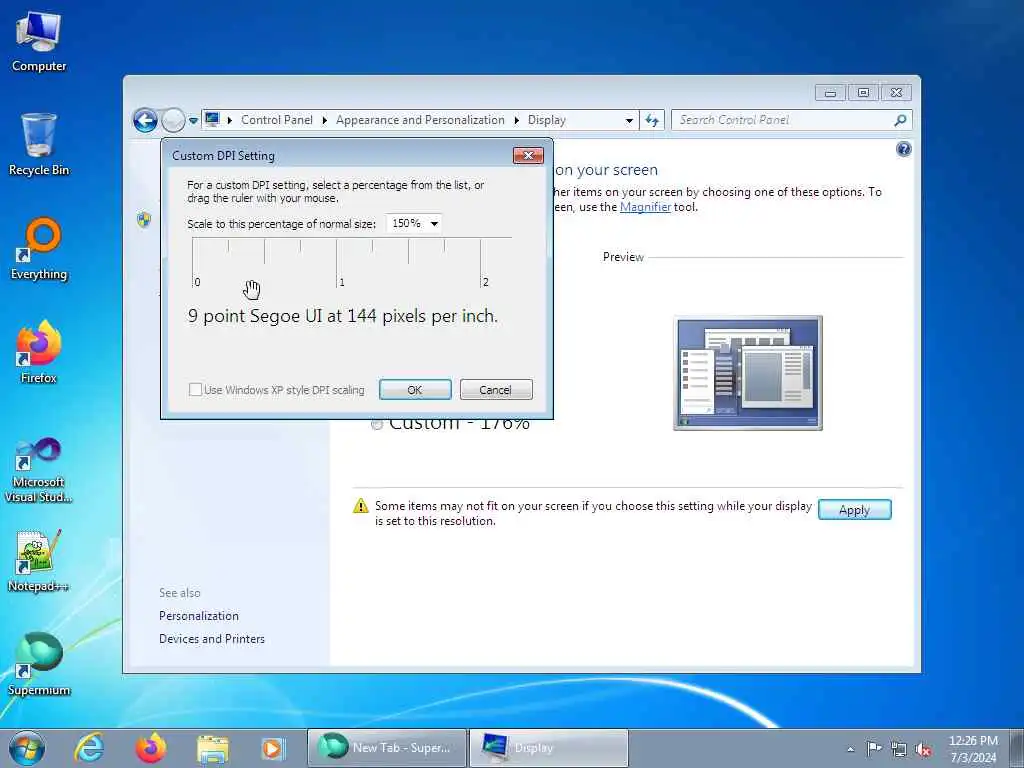Launch the Notepad++ desktop shortcut
The width and height of the screenshot is (1024, 768).
pos(39,560)
